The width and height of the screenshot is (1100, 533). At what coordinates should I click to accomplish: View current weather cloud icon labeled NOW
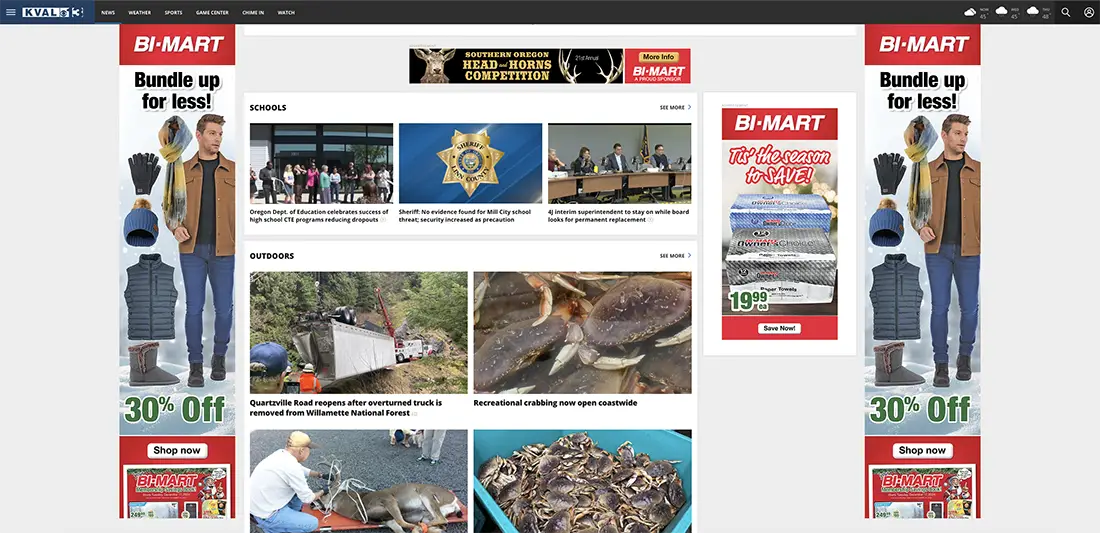[971, 12]
